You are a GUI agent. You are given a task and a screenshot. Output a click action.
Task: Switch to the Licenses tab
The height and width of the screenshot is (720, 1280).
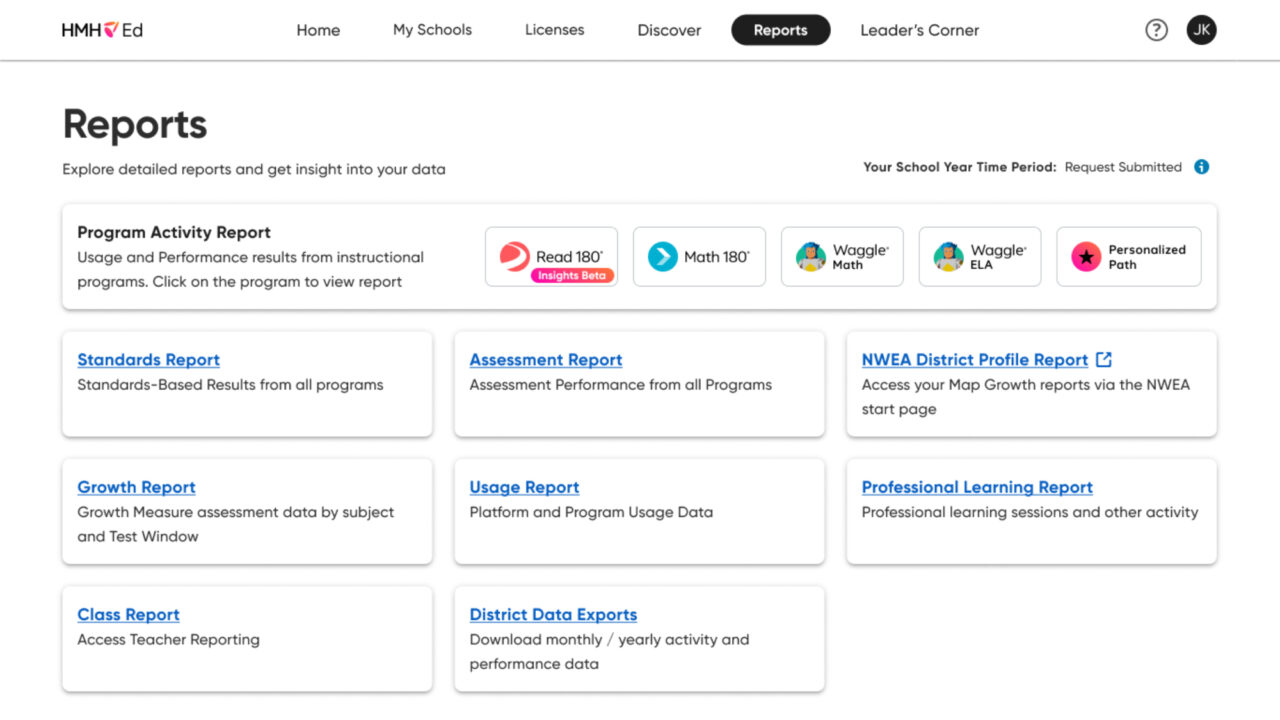tap(554, 30)
